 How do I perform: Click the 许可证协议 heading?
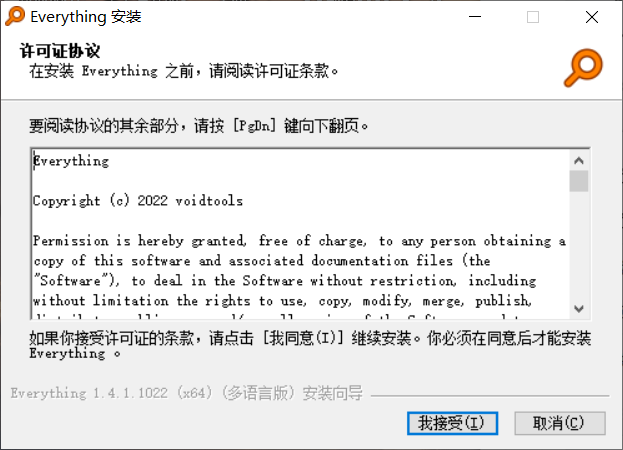point(60,51)
